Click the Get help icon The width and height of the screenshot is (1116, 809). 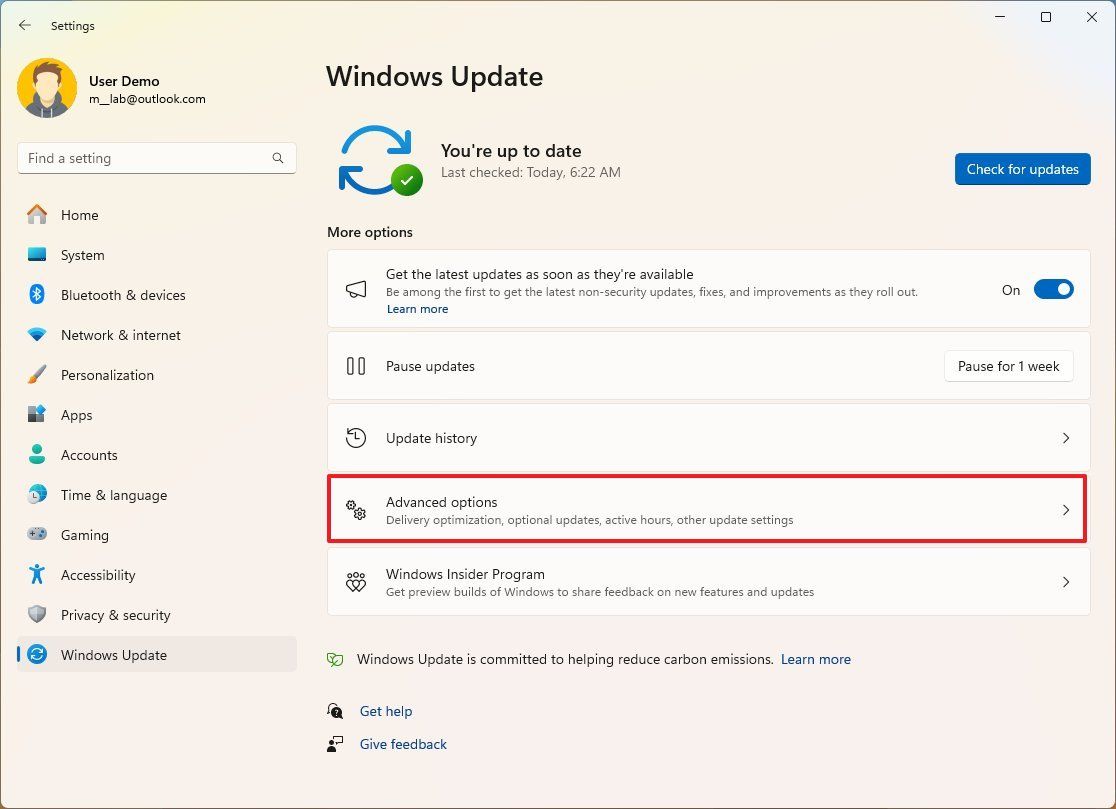click(335, 710)
